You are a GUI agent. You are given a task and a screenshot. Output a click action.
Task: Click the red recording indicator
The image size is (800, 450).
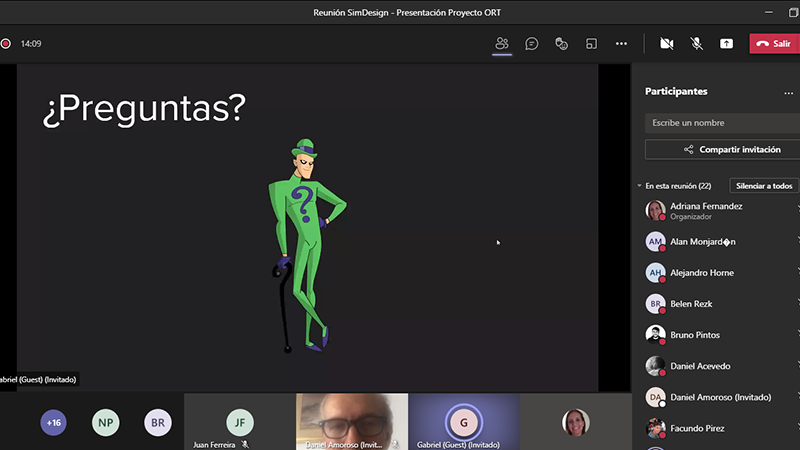pyautogui.click(x=6, y=44)
